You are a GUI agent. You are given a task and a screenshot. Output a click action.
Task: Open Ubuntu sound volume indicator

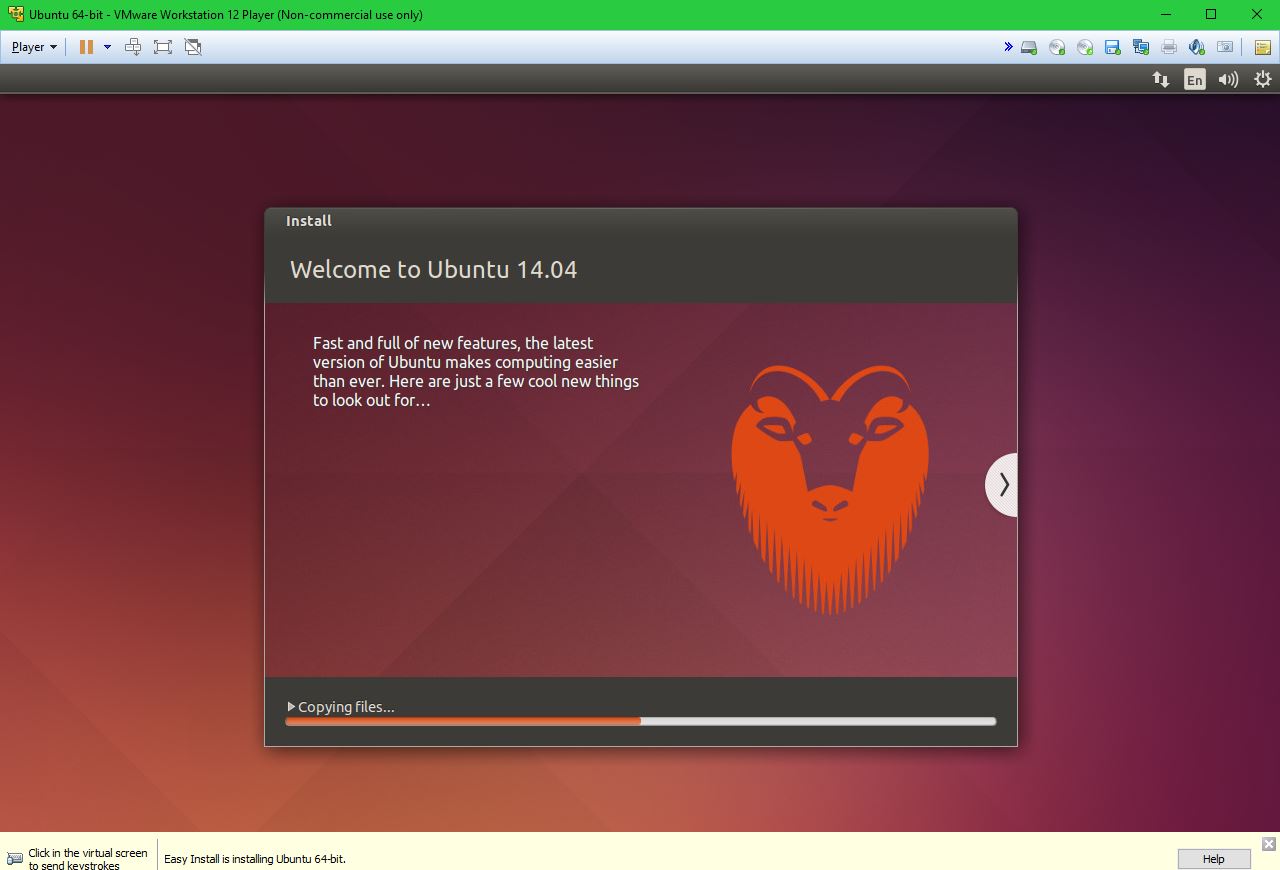pos(1228,79)
